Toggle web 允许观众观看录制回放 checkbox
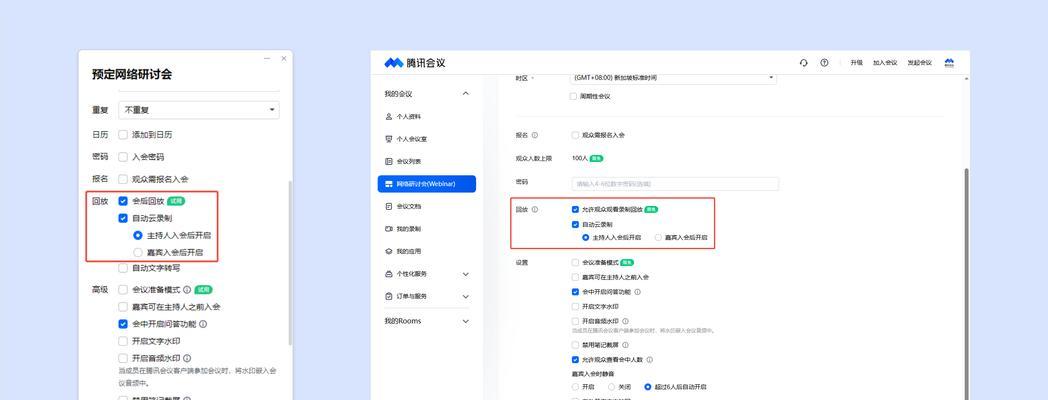The width and height of the screenshot is (1048, 400). 575,209
